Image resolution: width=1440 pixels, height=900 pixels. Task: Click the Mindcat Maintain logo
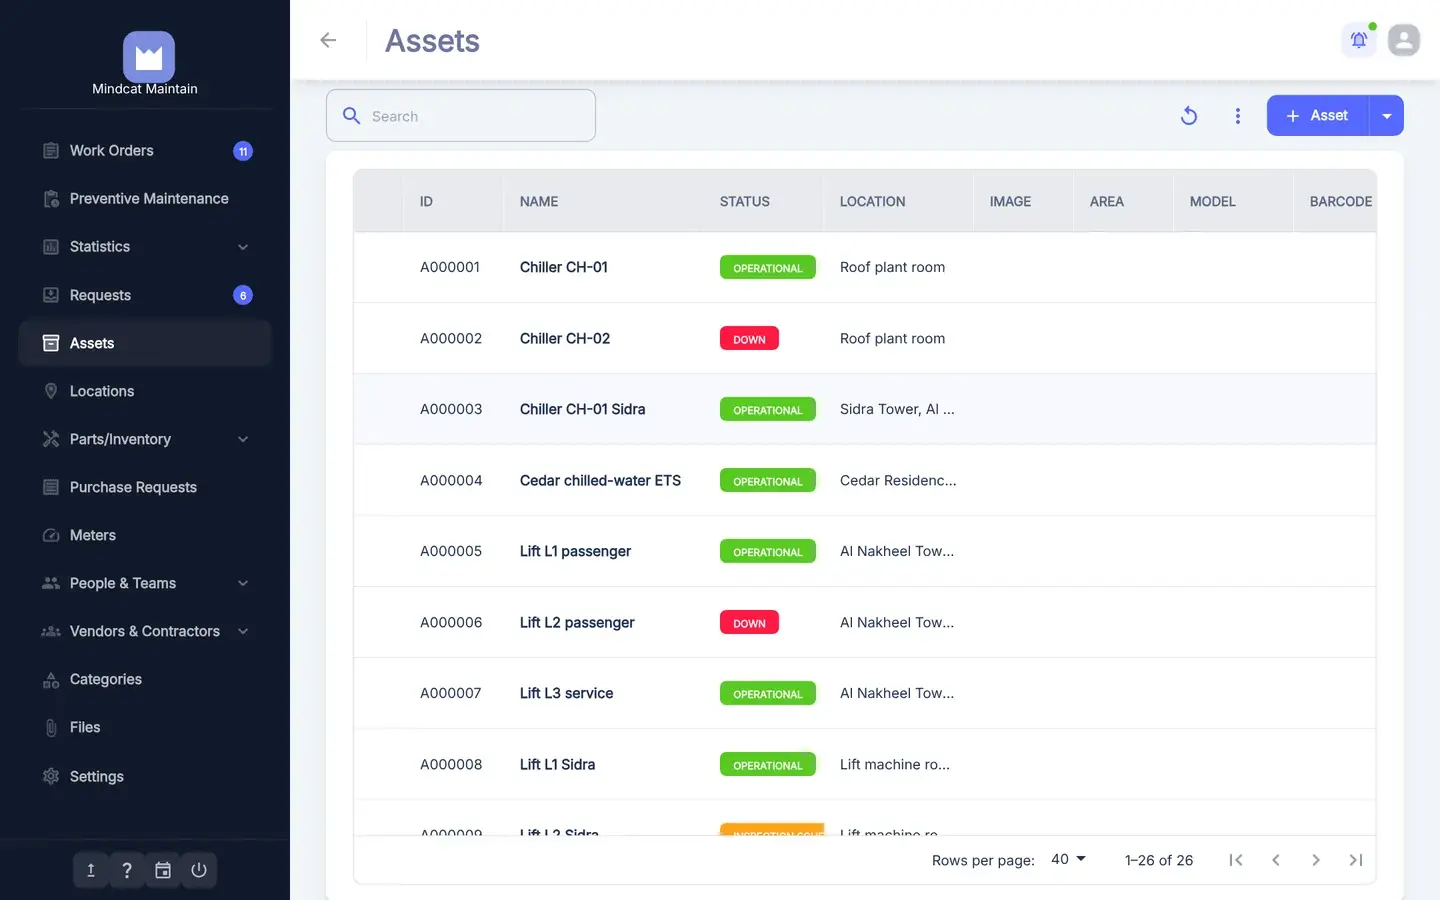tap(148, 57)
